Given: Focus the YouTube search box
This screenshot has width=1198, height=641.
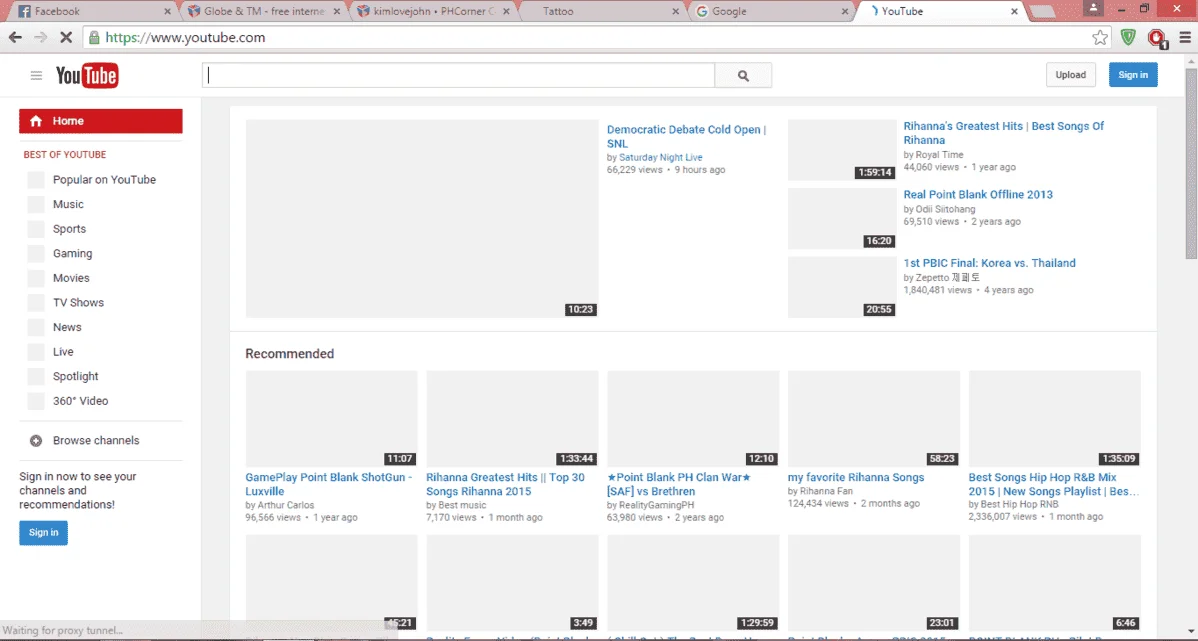Looking at the screenshot, I should pyautogui.click(x=458, y=76).
